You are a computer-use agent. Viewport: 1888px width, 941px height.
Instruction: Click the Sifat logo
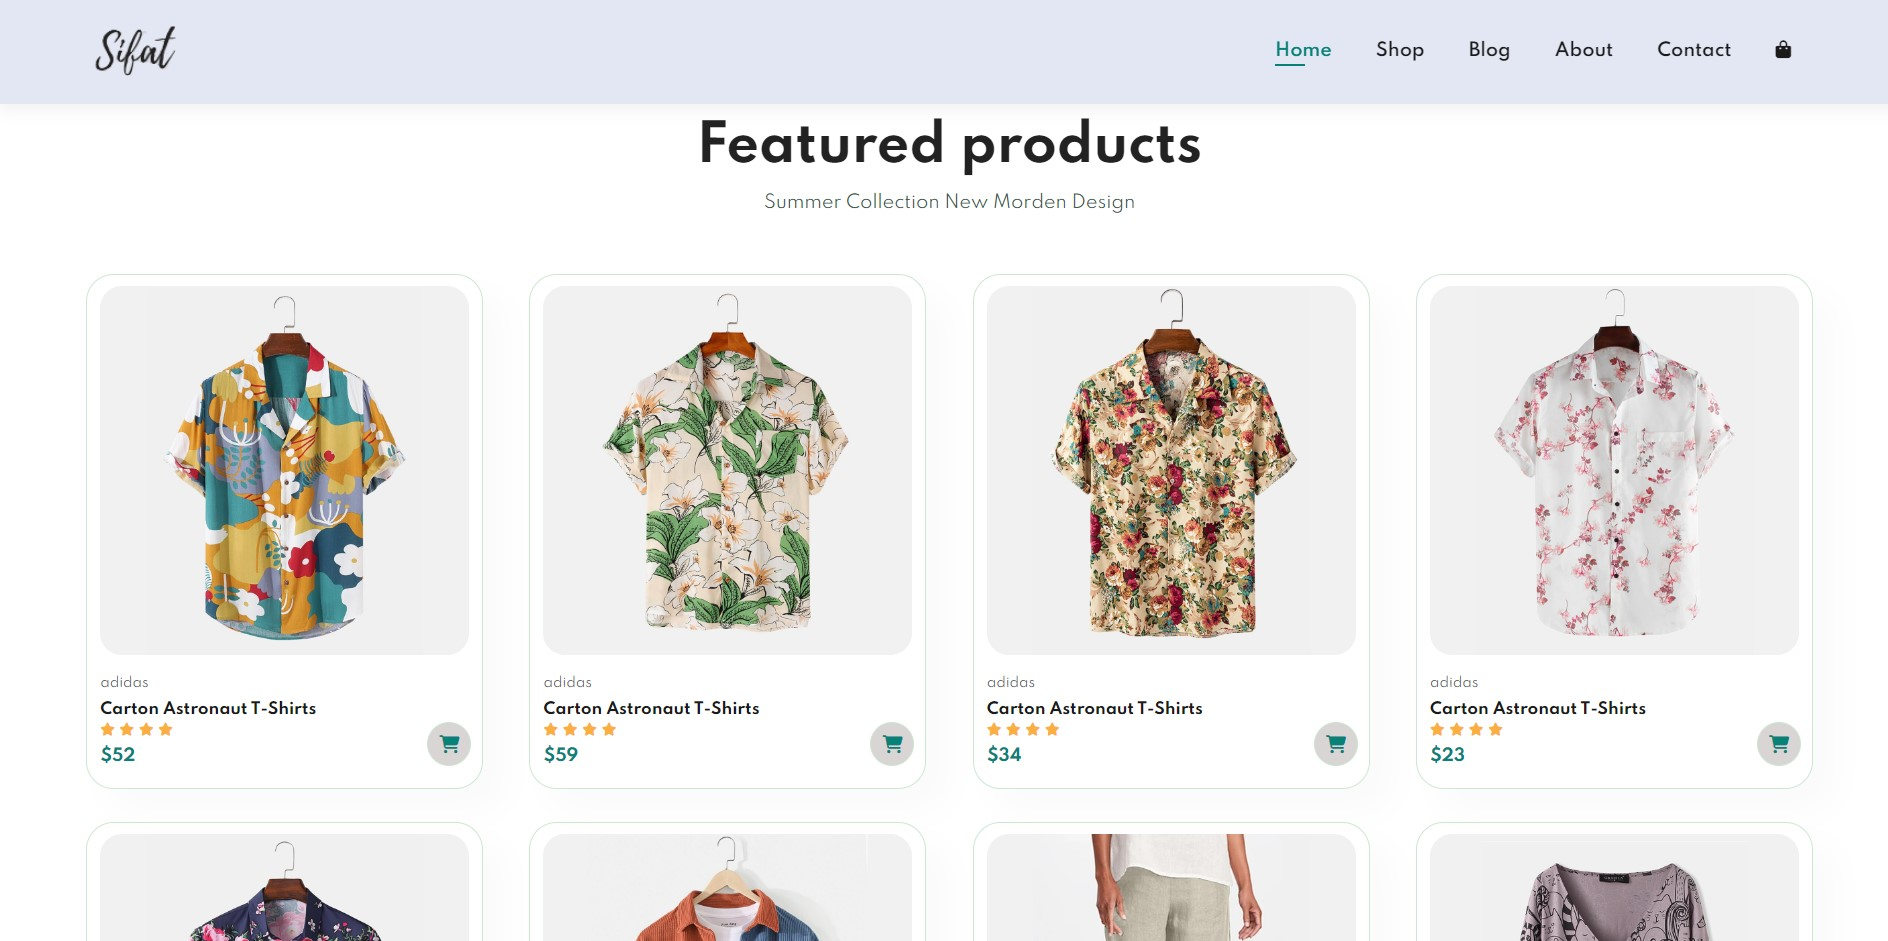[135, 51]
